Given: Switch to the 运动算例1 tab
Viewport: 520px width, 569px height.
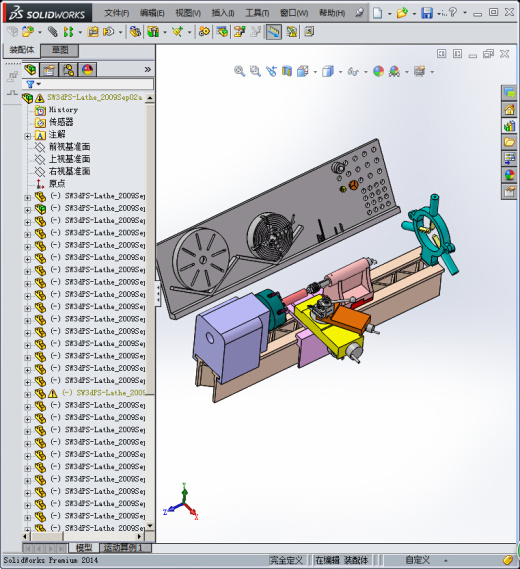Looking at the screenshot, I should [x=123, y=547].
